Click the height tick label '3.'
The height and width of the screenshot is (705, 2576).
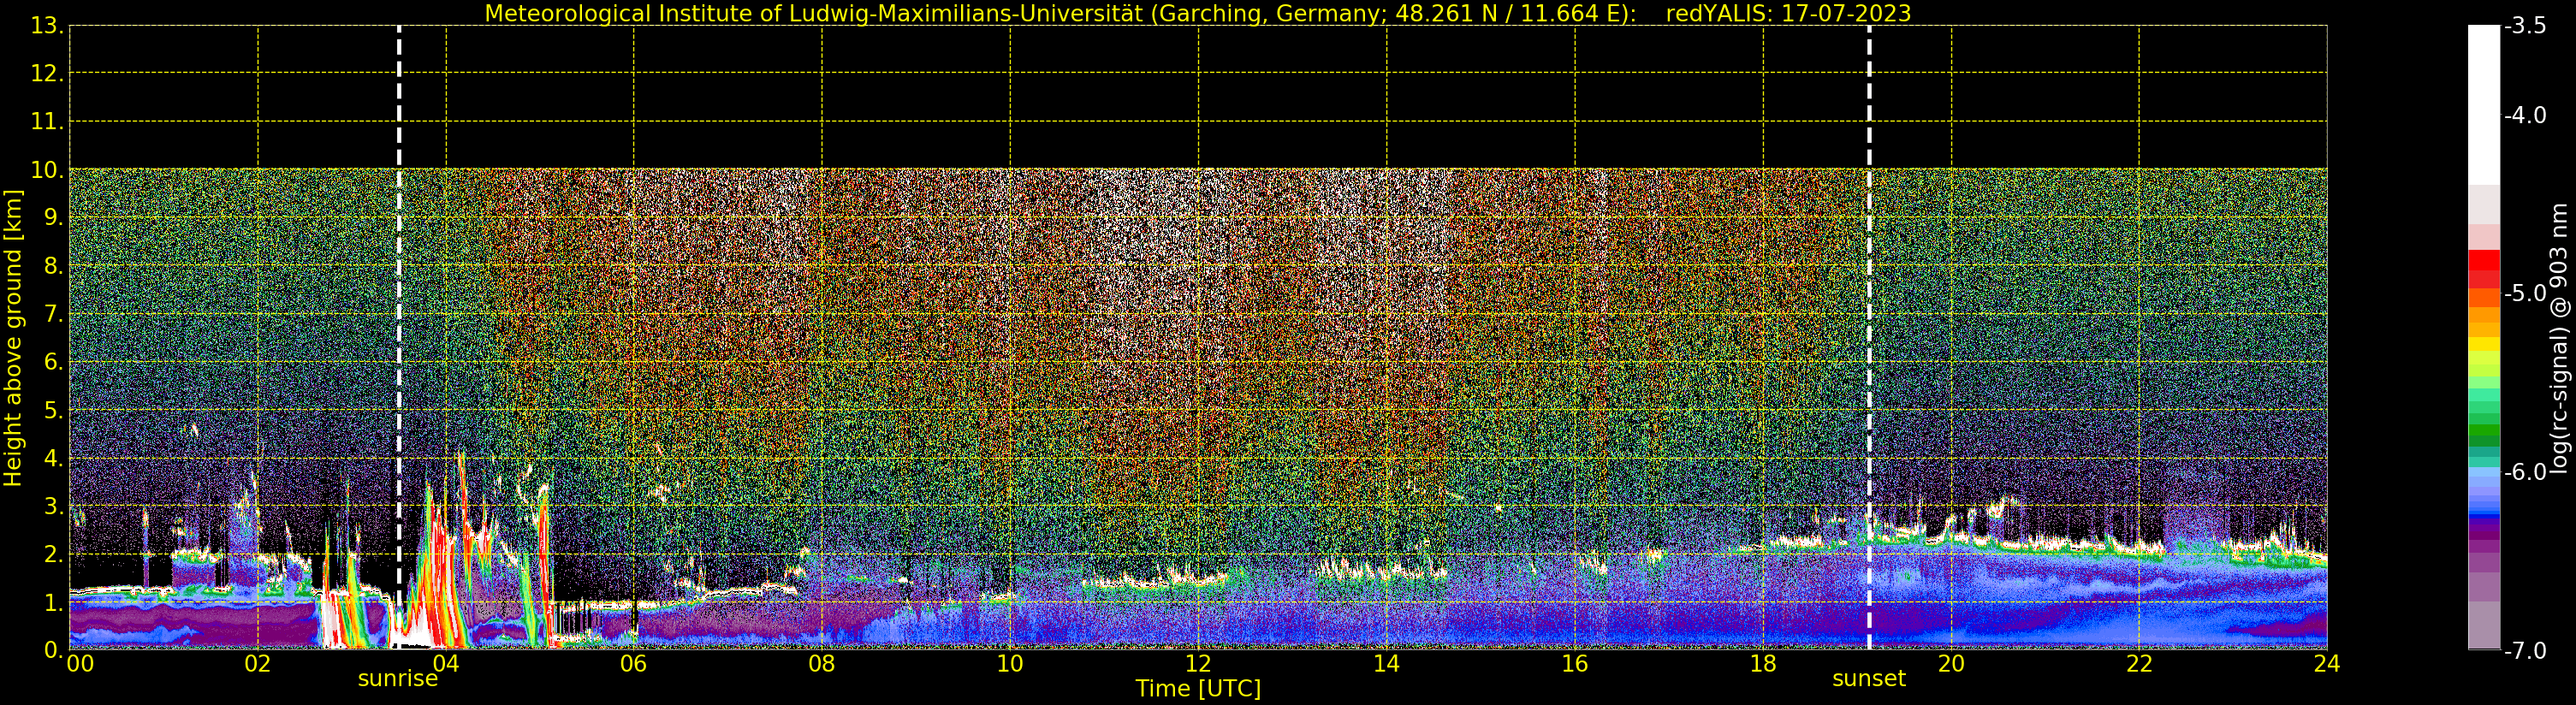(x=52, y=506)
